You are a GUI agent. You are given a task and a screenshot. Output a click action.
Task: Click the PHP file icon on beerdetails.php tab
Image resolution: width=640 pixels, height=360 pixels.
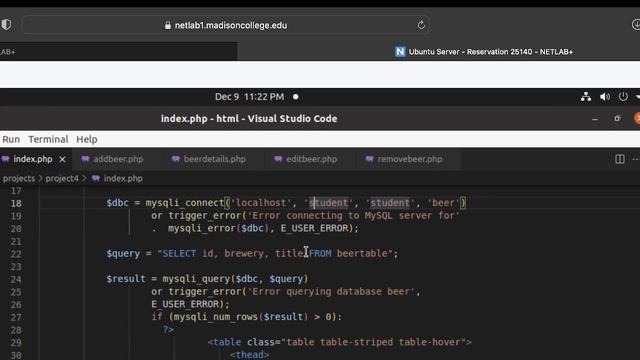coord(176,159)
